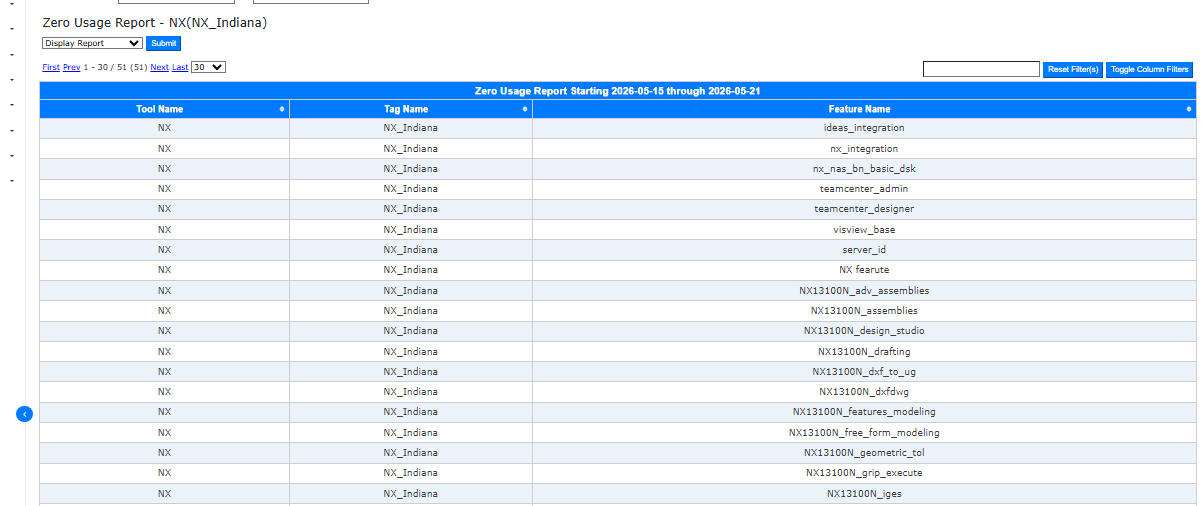The width and height of the screenshot is (1204, 506).
Task: Select the Zero Usage Report date range title
Action: point(618,91)
